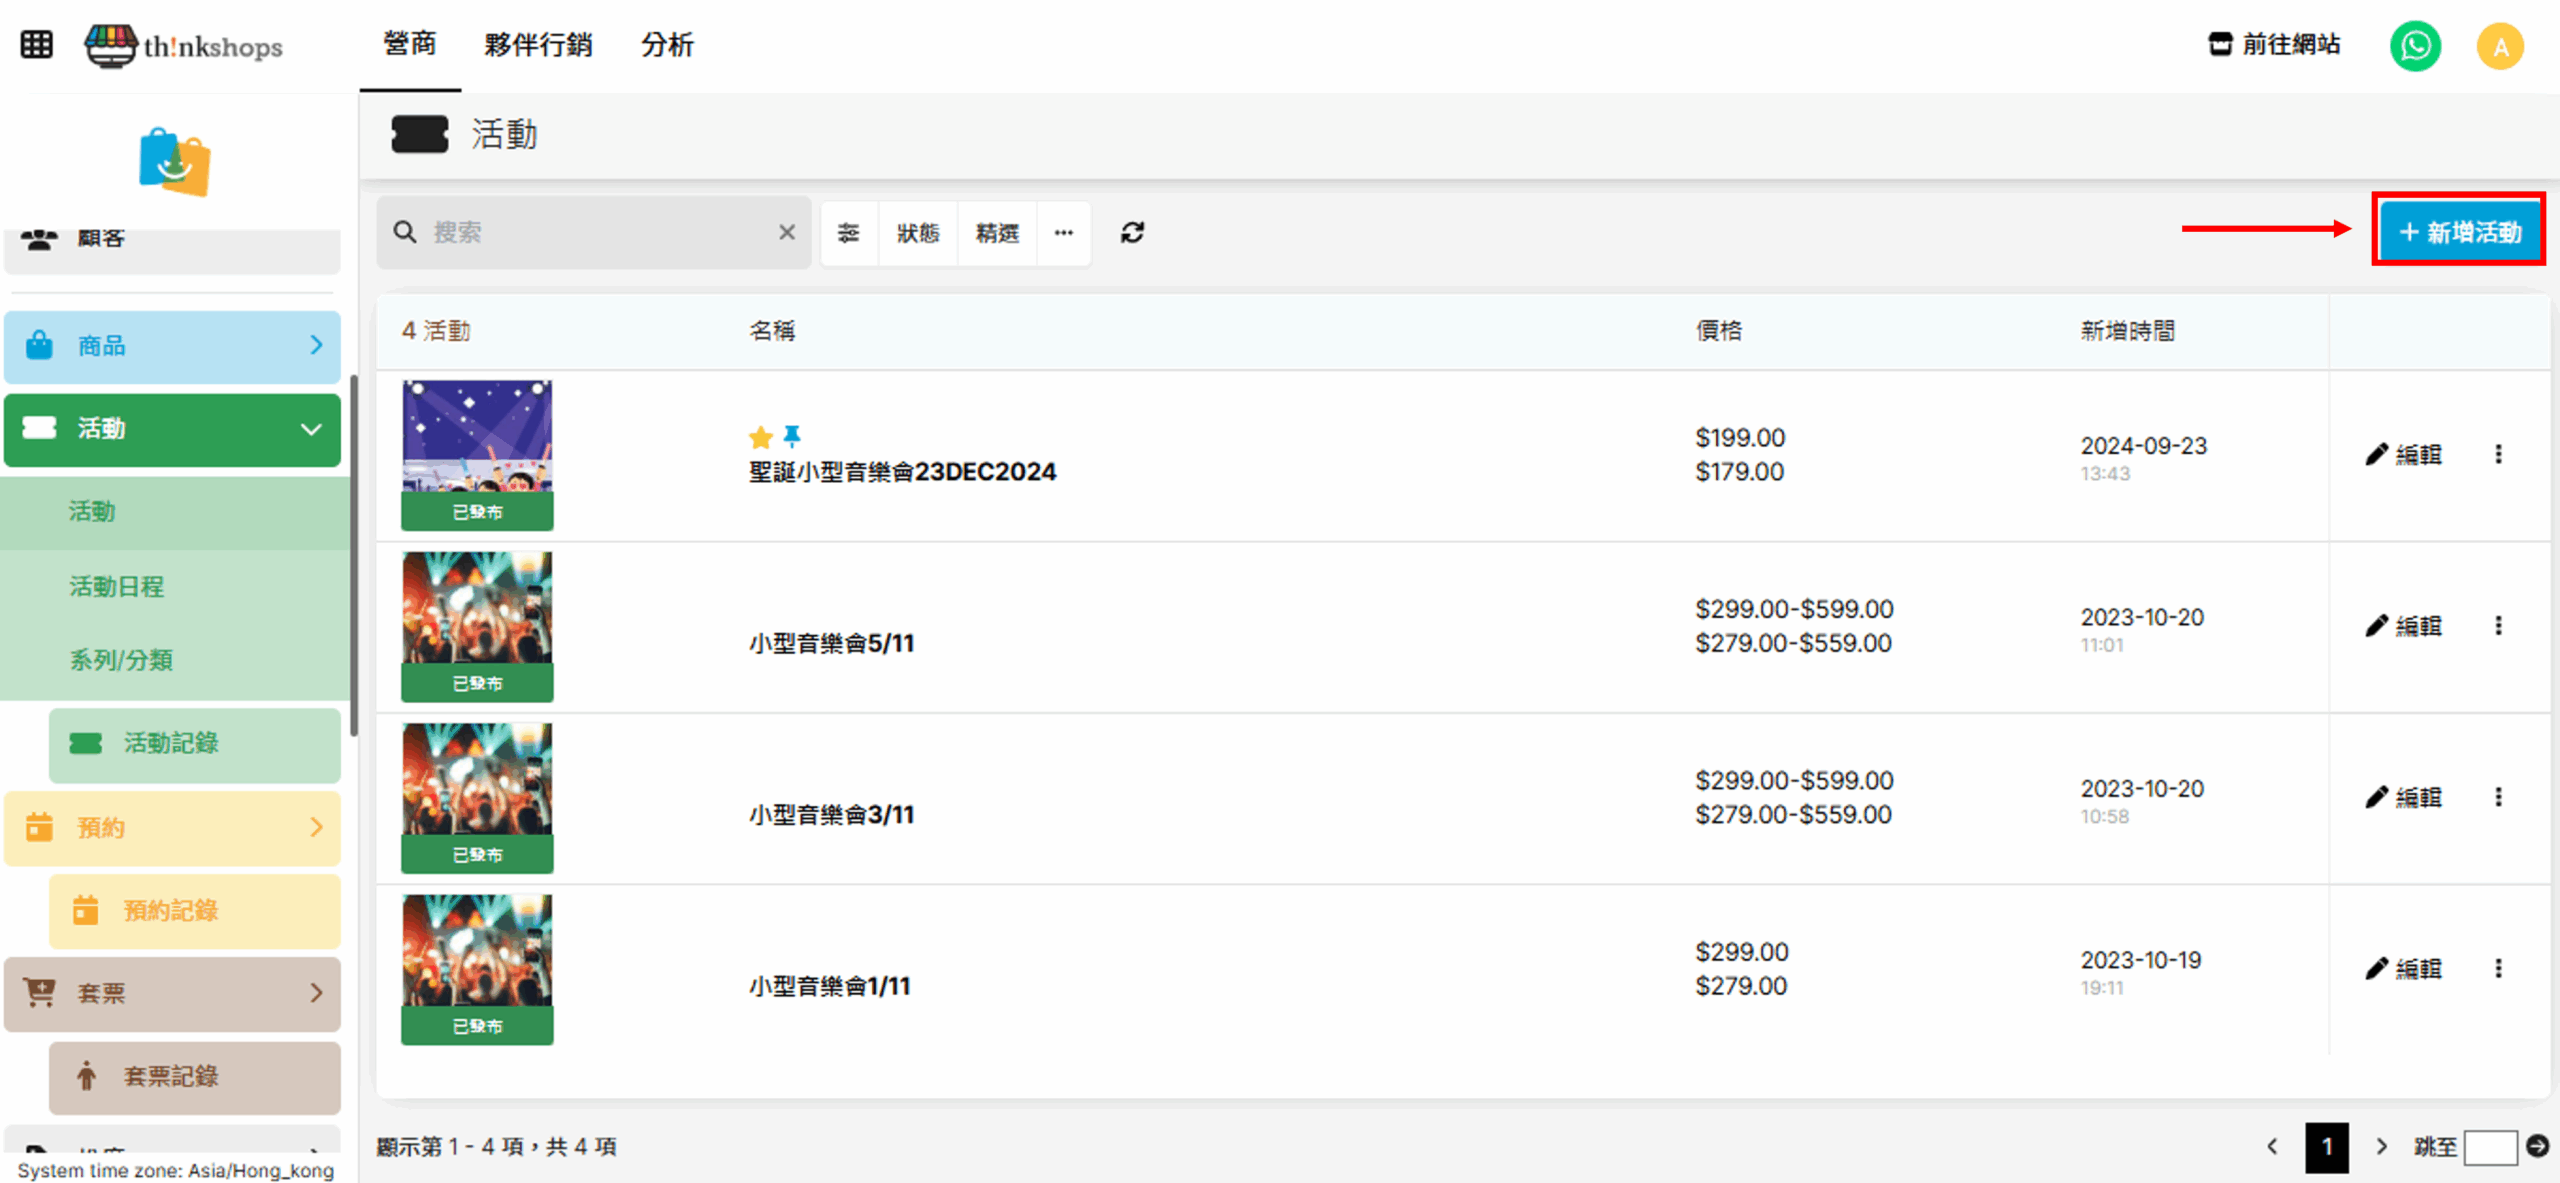Open the 分析 top tab
Viewport: 2560px width, 1183px height.
coord(667,45)
